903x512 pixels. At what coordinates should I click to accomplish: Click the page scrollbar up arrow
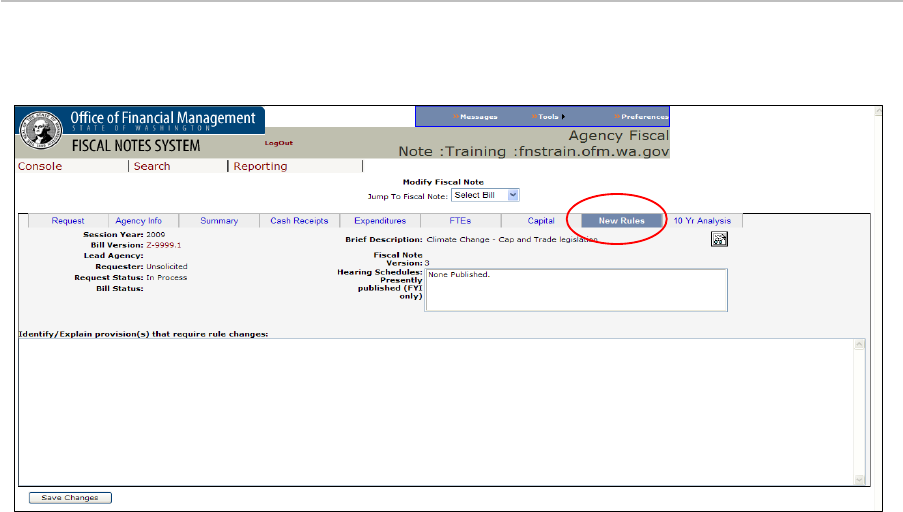[878, 111]
